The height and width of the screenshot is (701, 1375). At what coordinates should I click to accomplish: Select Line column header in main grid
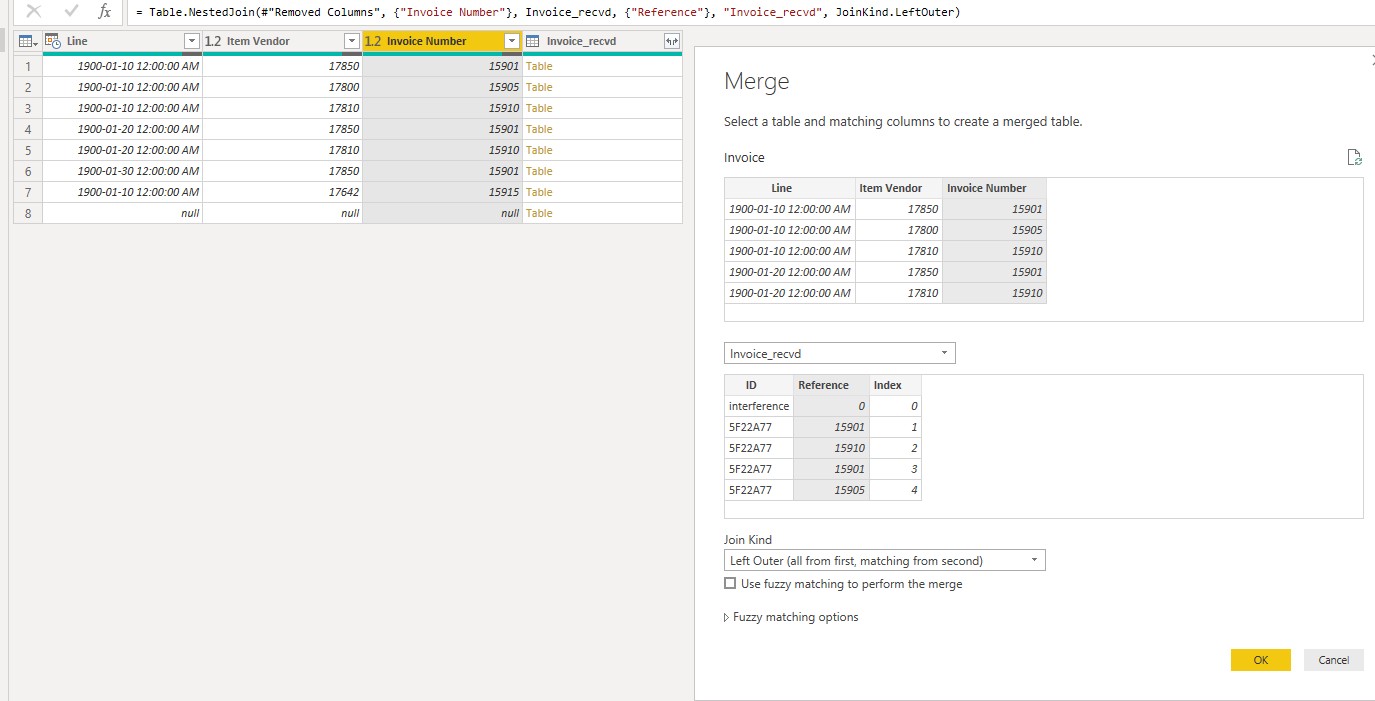[122, 41]
